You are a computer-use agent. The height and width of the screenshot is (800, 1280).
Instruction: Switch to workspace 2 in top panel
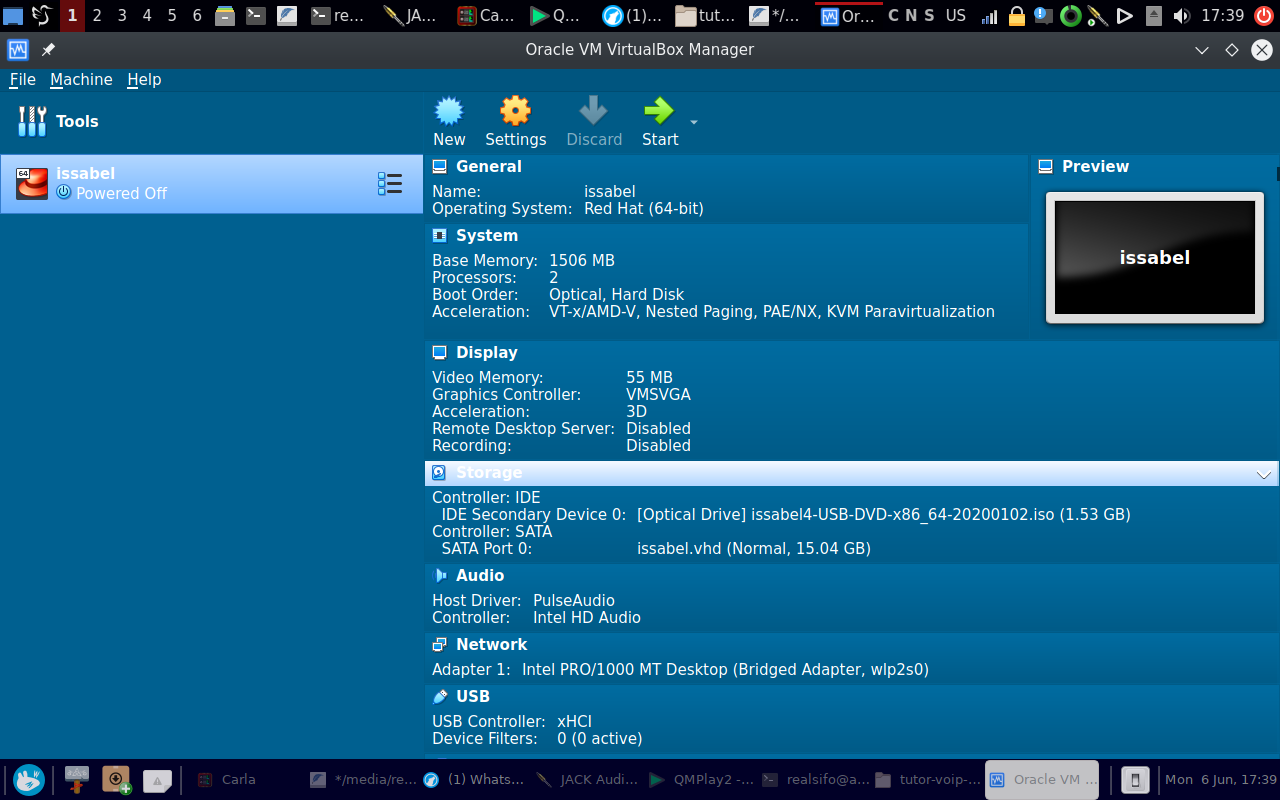coord(97,16)
